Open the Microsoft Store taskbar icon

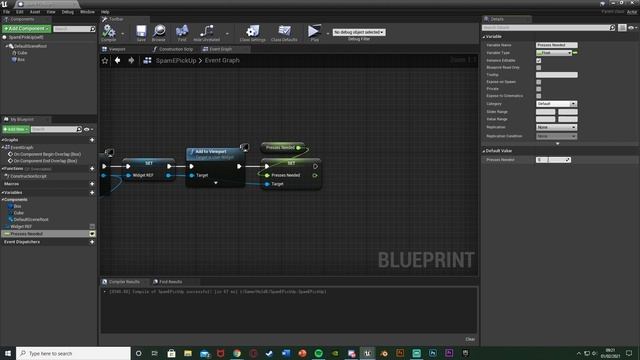(x=171, y=353)
